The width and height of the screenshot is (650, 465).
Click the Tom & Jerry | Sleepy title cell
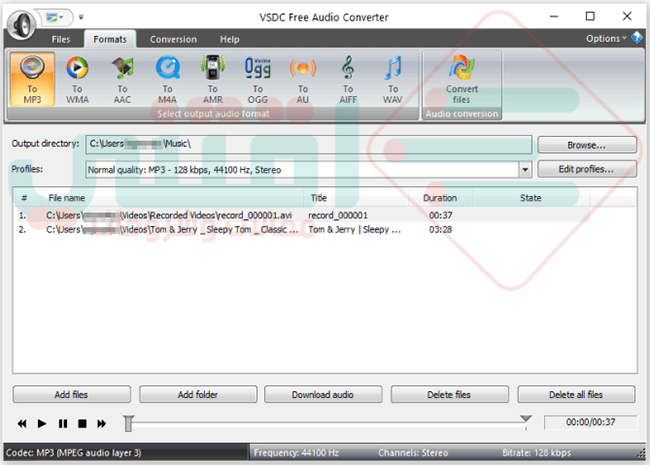355,230
